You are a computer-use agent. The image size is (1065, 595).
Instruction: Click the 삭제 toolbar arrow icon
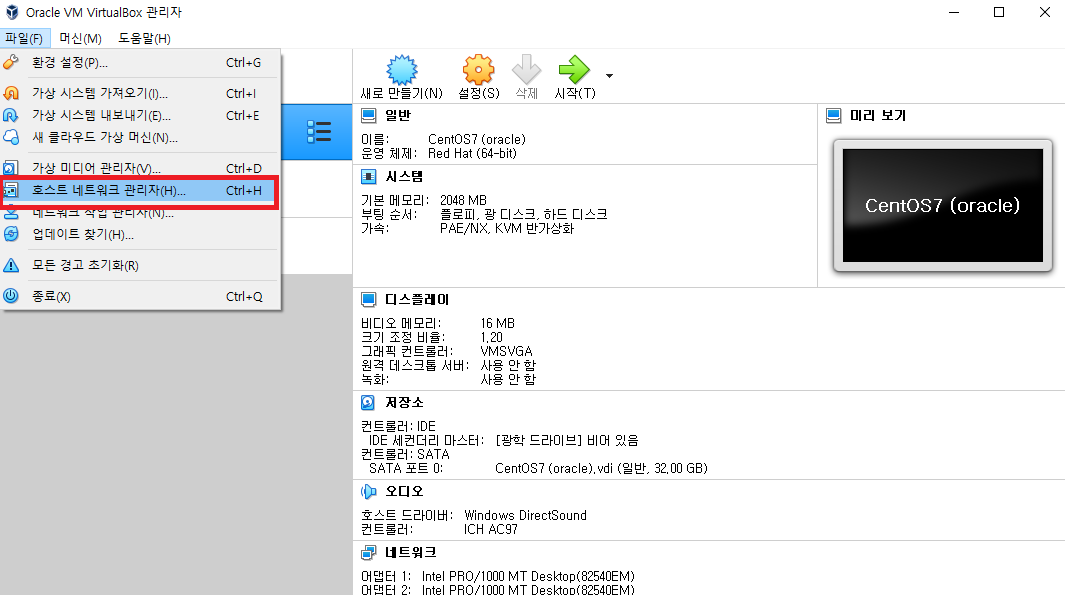click(526, 69)
